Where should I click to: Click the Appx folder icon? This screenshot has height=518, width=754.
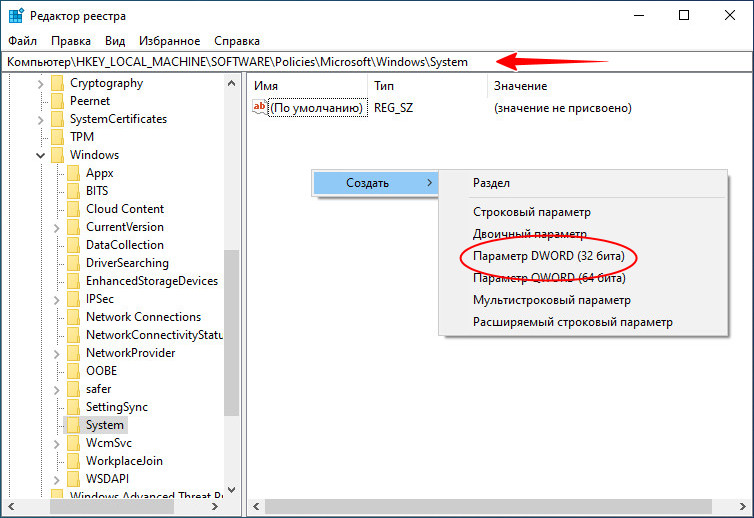(x=73, y=173)
